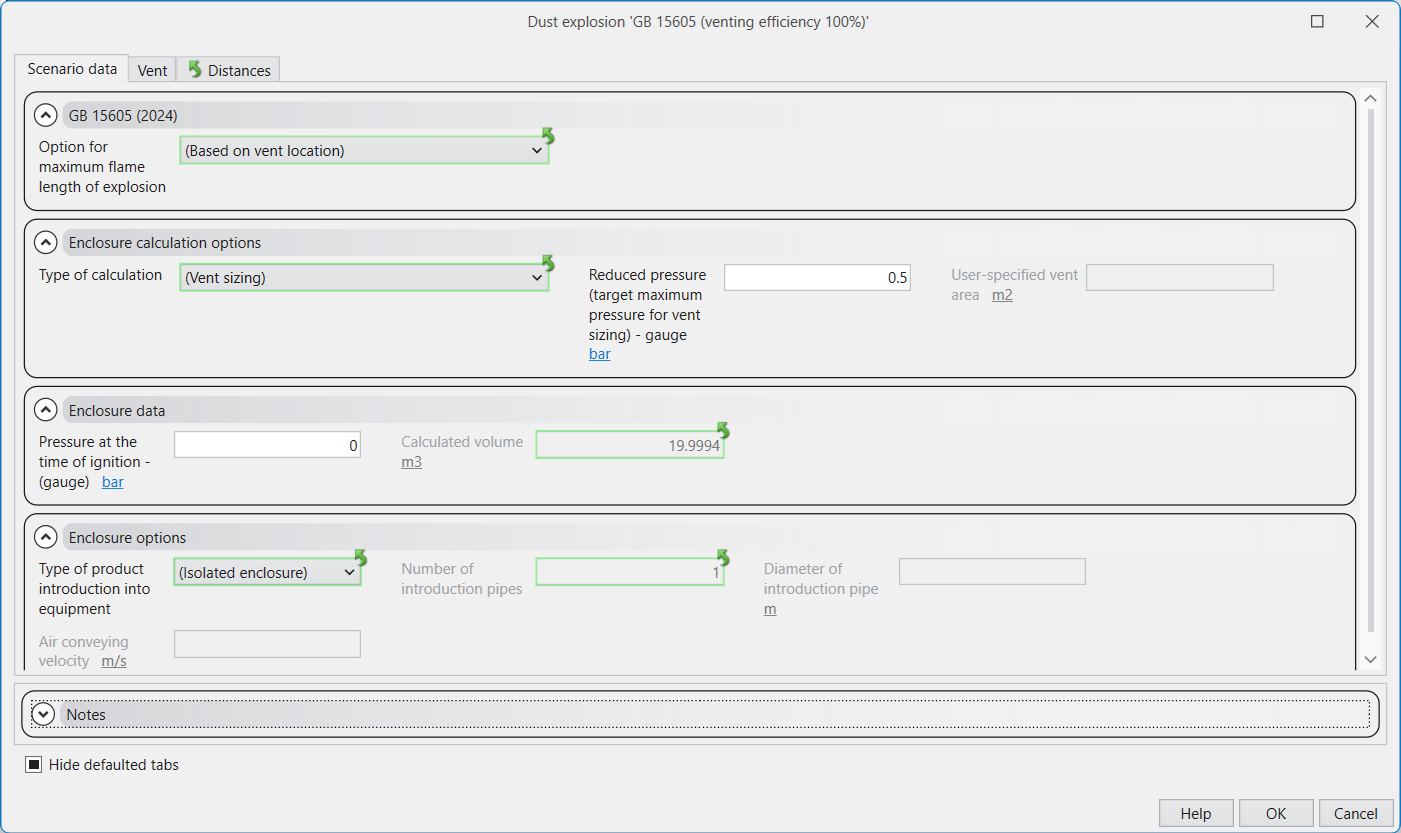Screen dimensions: 1401x833
Task: Click the Number of introduction pipes field
Action: [630, 572]
